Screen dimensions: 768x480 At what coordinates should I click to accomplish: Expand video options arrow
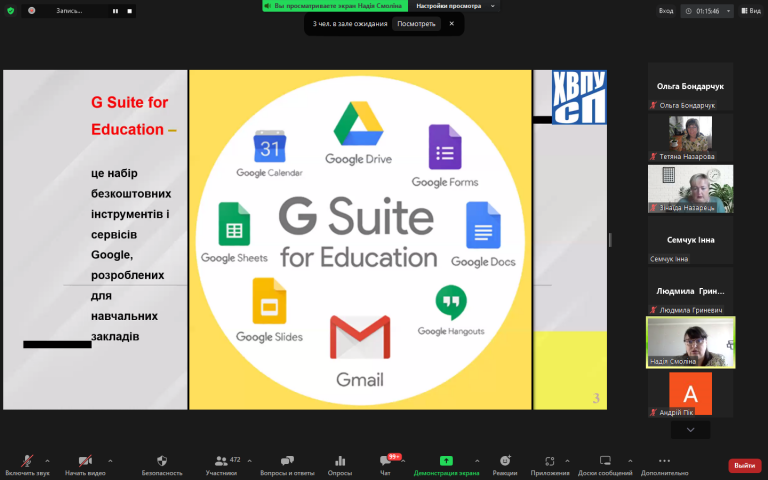click(110, 461)
